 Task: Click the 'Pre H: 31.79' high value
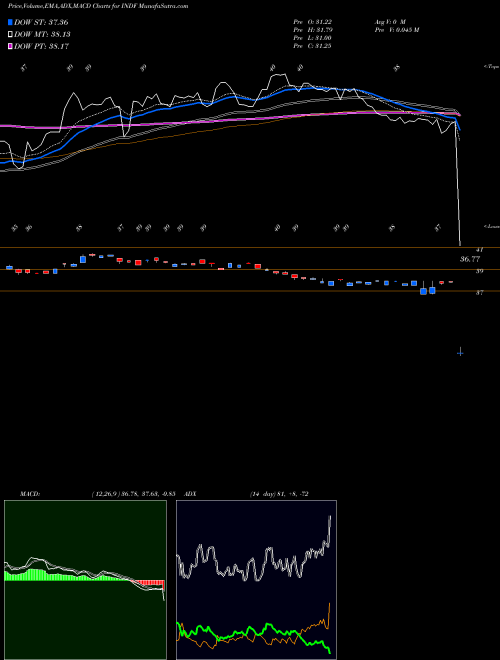tap(312, 30)
